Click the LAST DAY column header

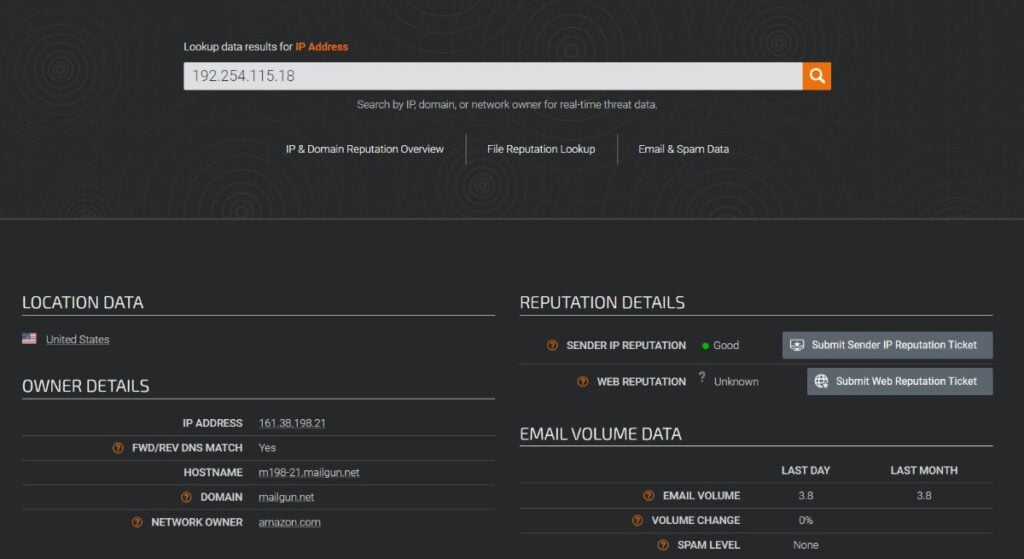(805, 470)
